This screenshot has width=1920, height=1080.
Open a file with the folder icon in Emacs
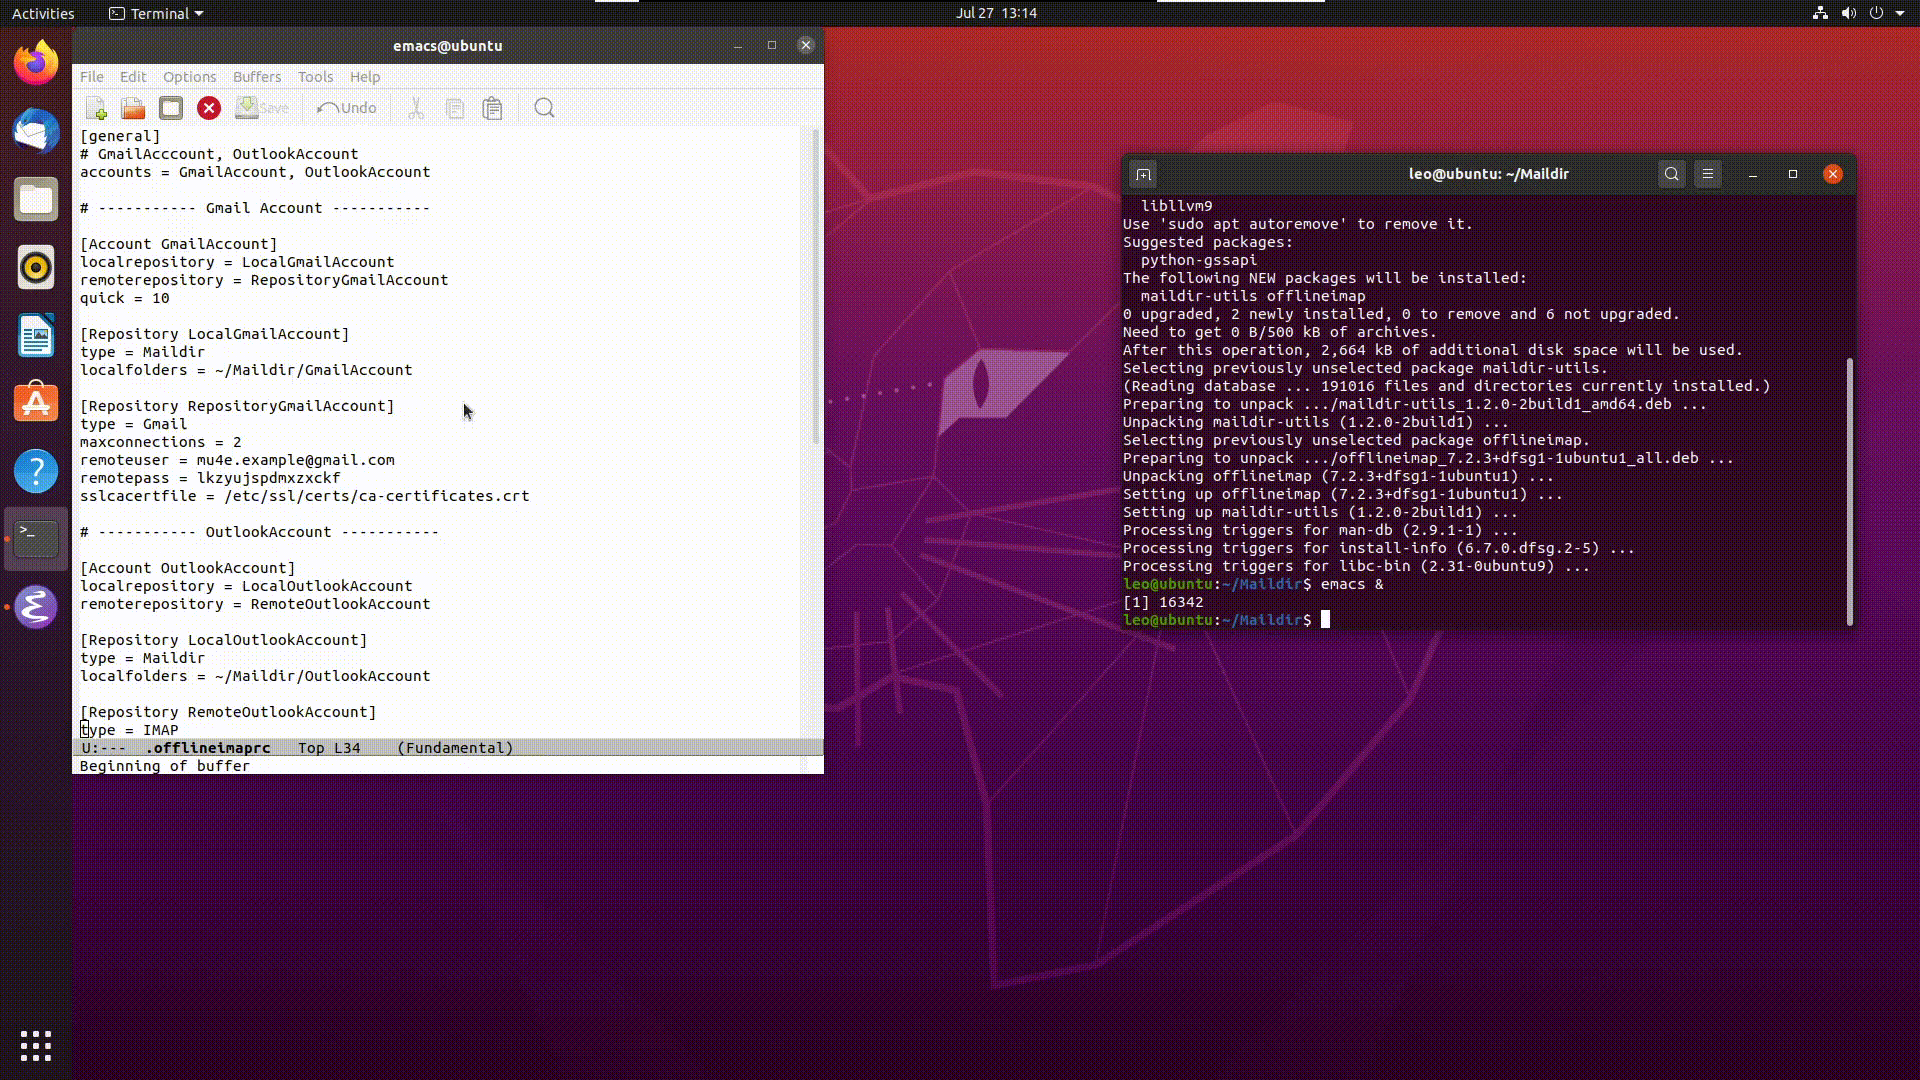click(133, 108)
